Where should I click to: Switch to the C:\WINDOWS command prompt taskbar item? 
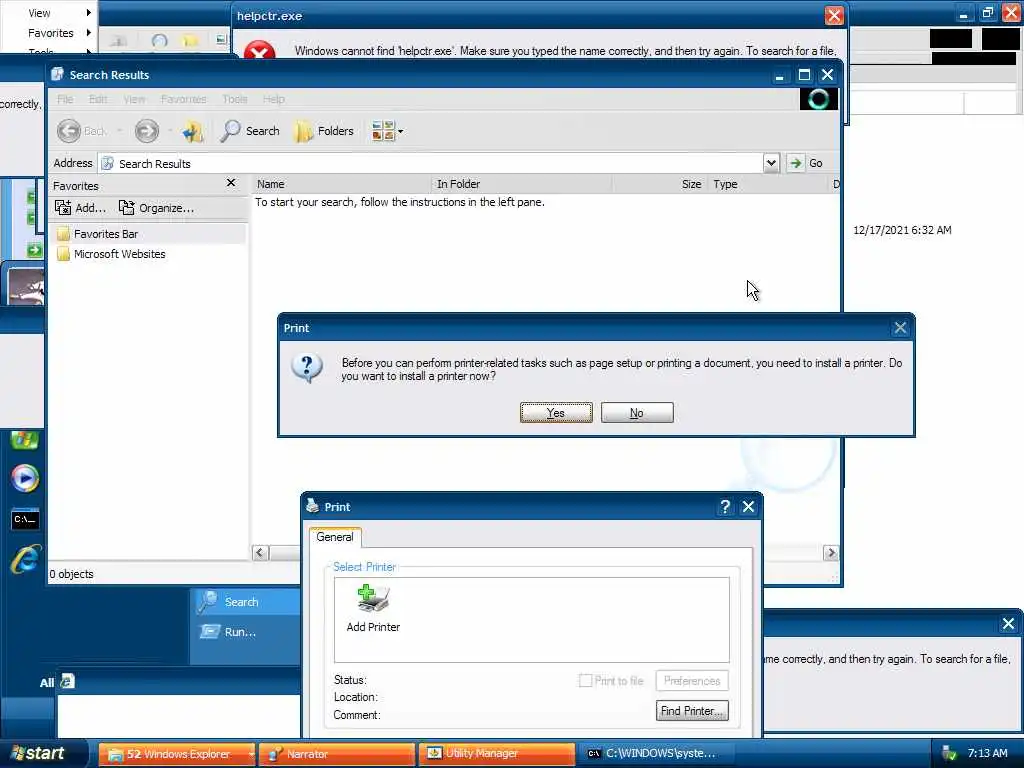pos(656,754)
